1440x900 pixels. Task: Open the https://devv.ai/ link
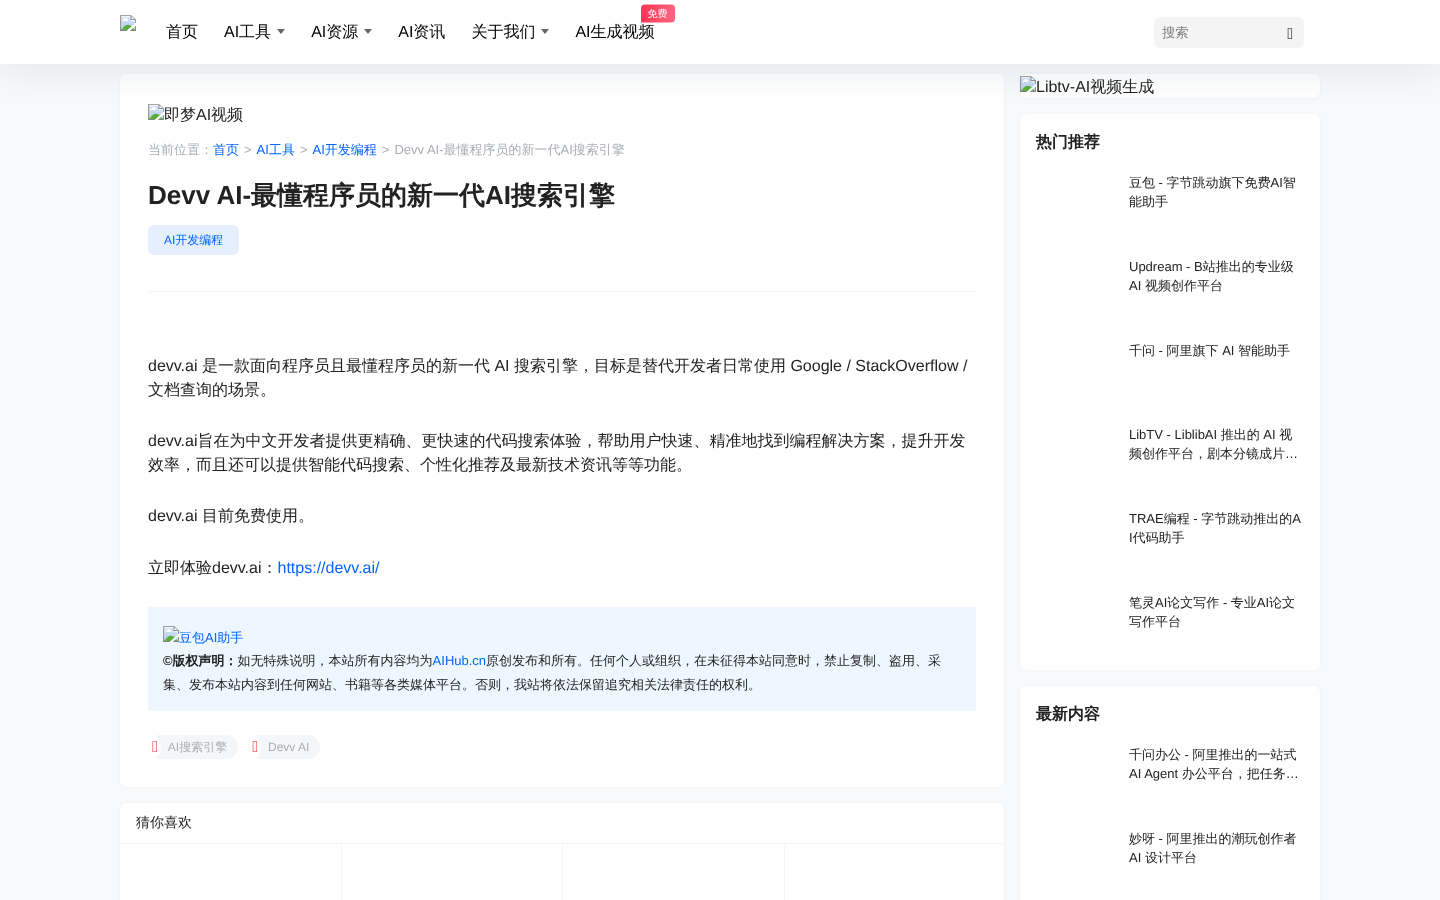328,568
